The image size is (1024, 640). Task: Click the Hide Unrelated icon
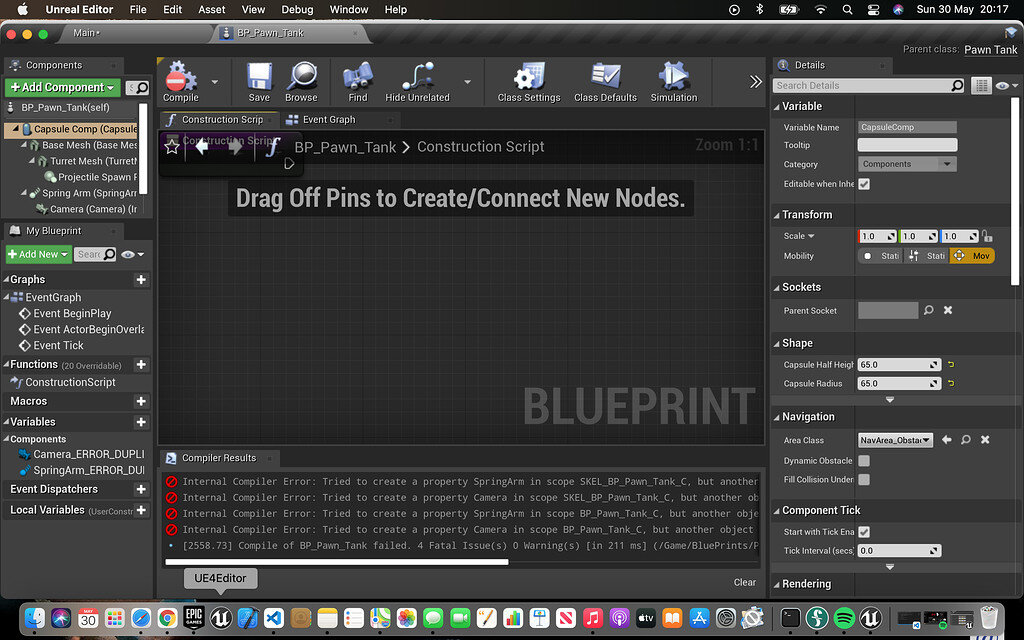click(417, 80)
